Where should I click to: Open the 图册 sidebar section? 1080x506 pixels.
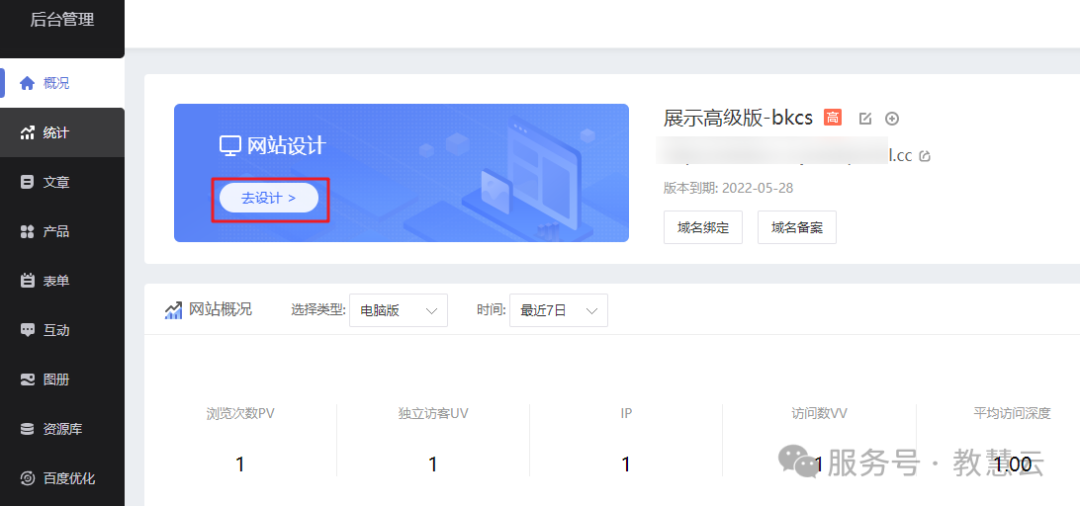coord(56,380)
